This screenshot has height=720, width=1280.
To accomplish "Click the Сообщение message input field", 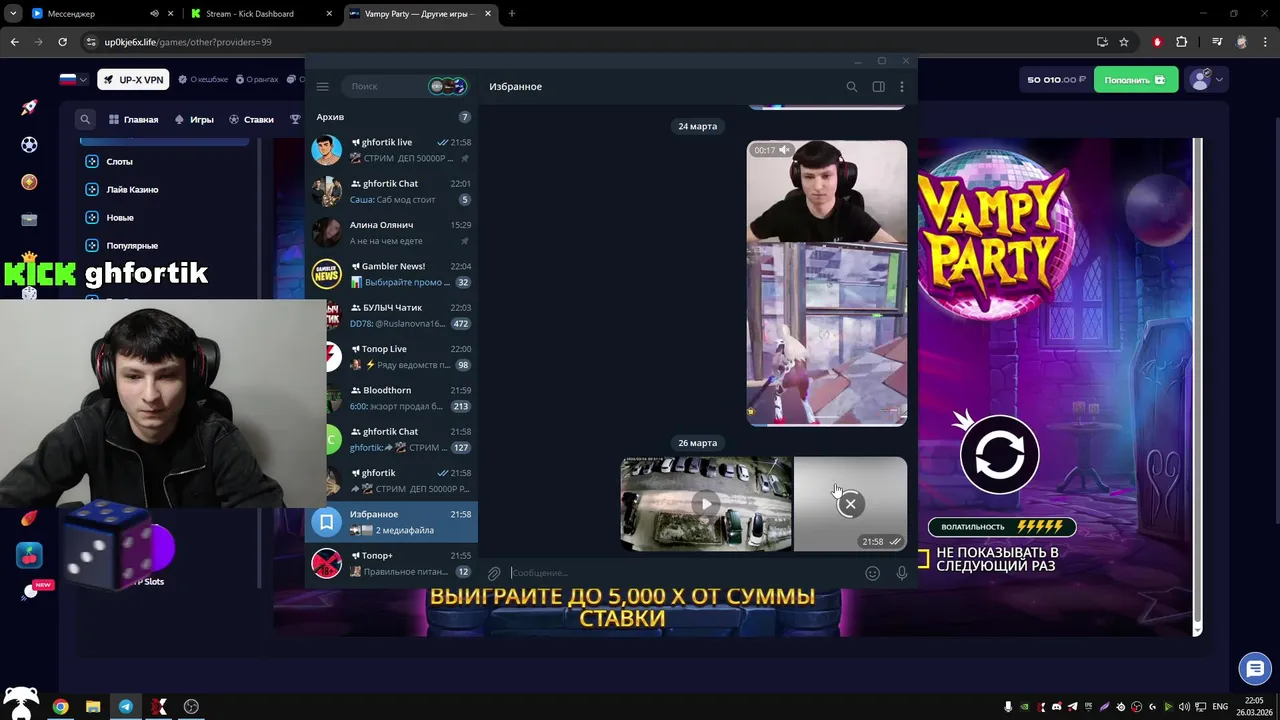I will tap(685, 573).
